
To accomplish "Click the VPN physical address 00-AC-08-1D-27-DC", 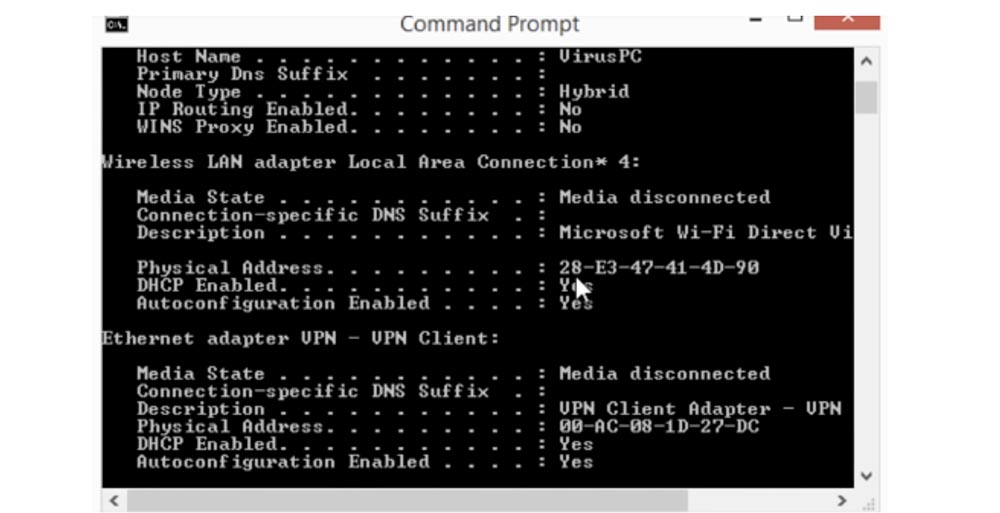I will click(x=659, y=427).
